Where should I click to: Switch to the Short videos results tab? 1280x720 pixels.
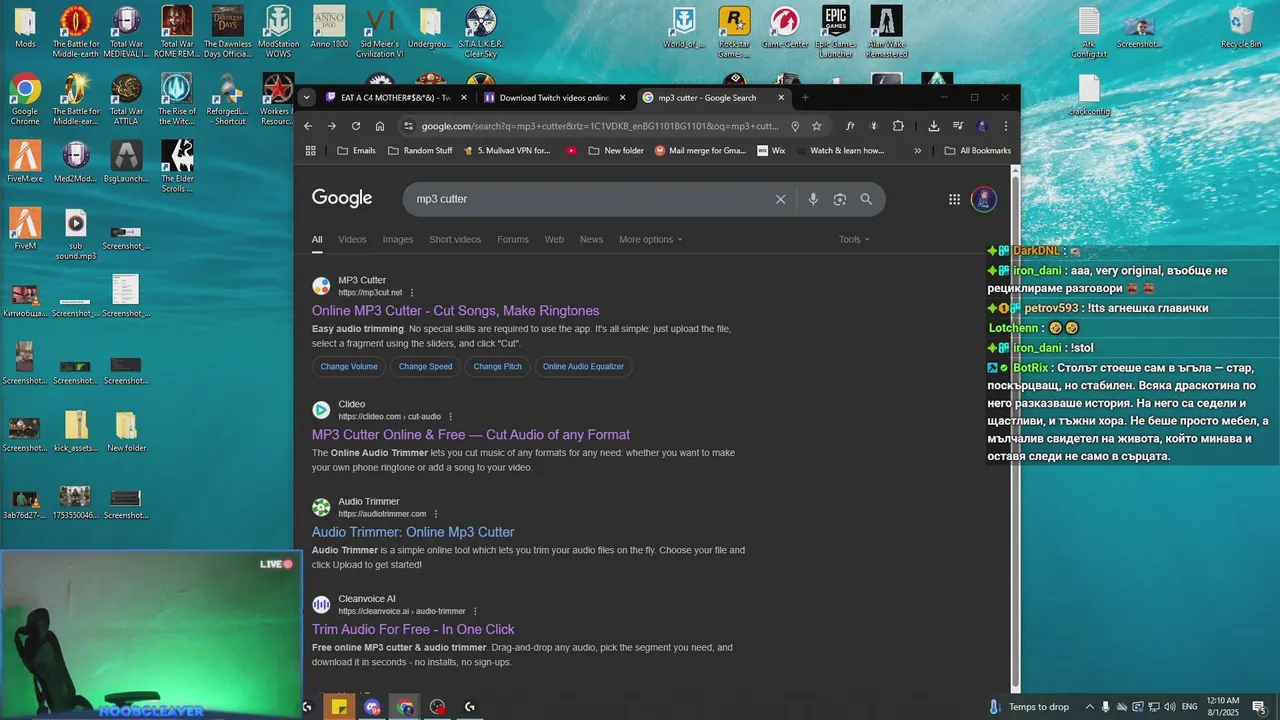point(455,240)
